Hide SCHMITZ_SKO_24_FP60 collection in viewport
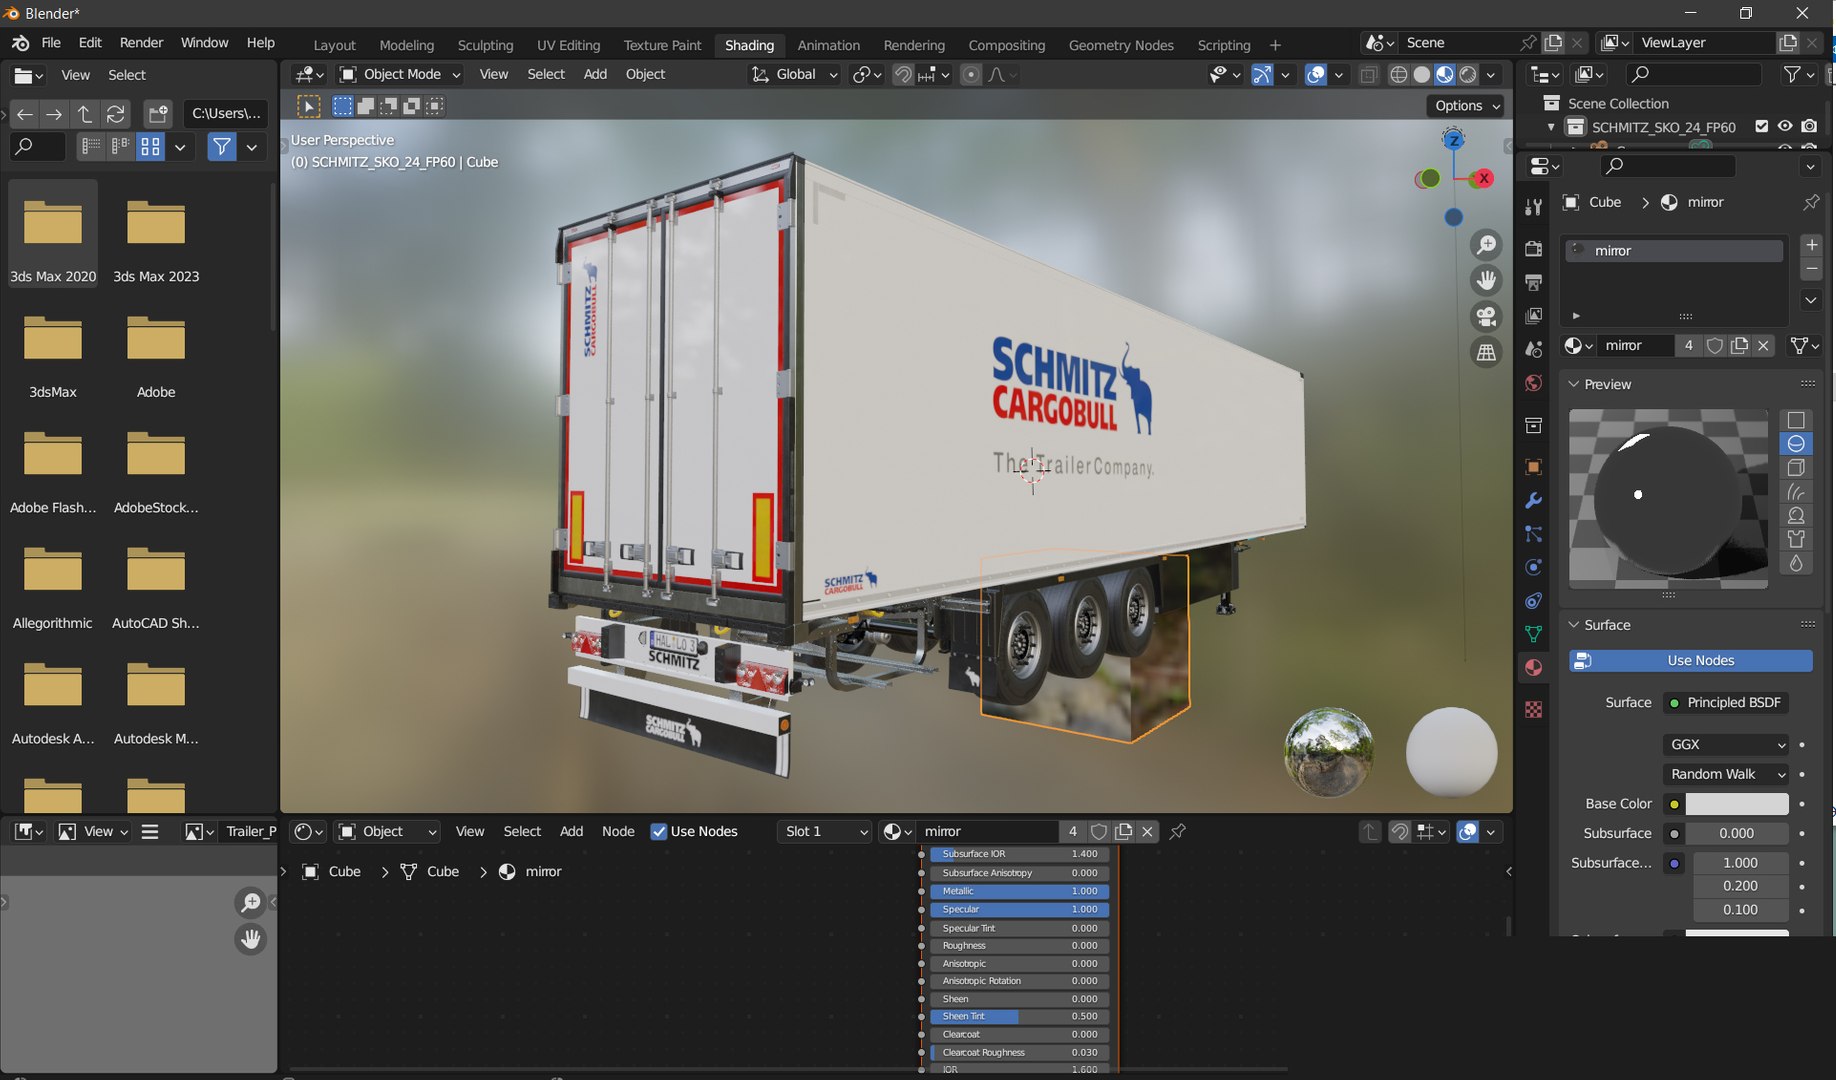 pyautogui.click(x=1785, y=126)
